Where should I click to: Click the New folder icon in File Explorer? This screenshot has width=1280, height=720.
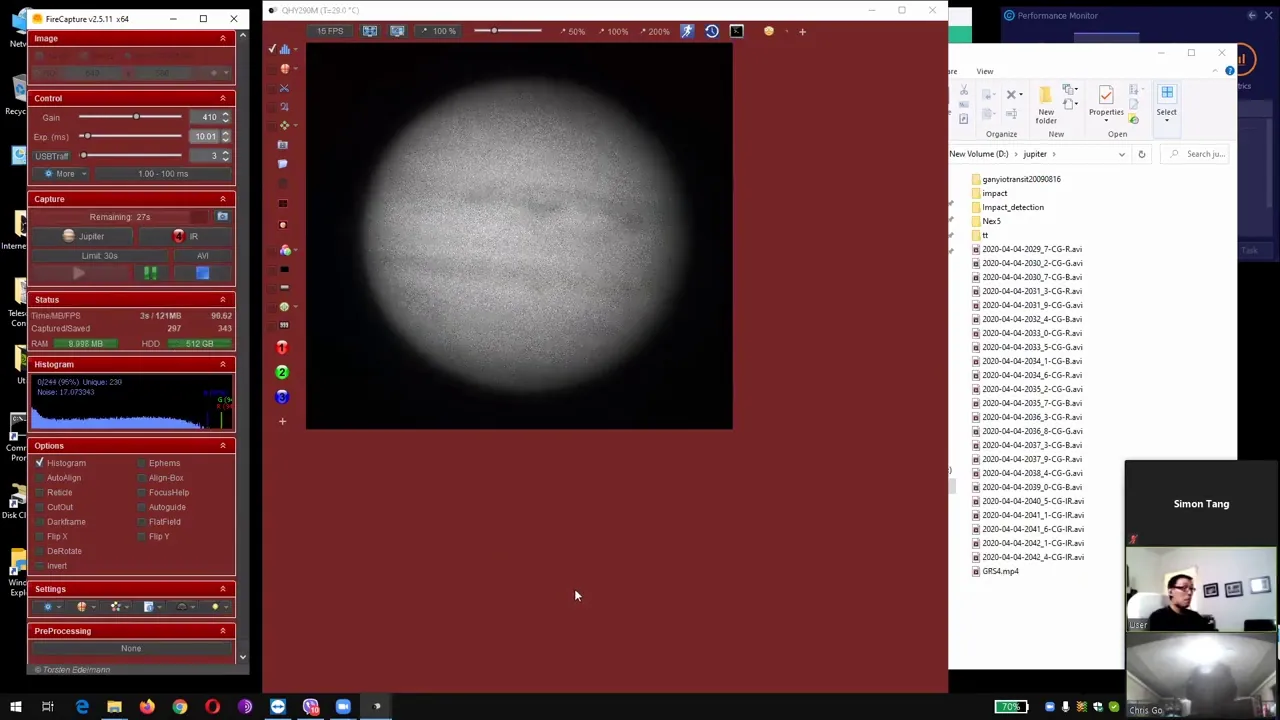pos(1046,104)
